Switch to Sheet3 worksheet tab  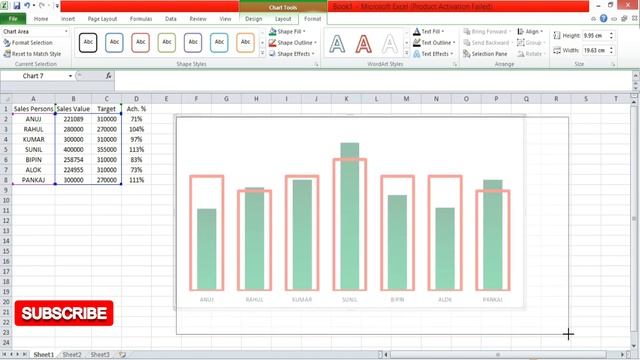(x=100, y=355)
